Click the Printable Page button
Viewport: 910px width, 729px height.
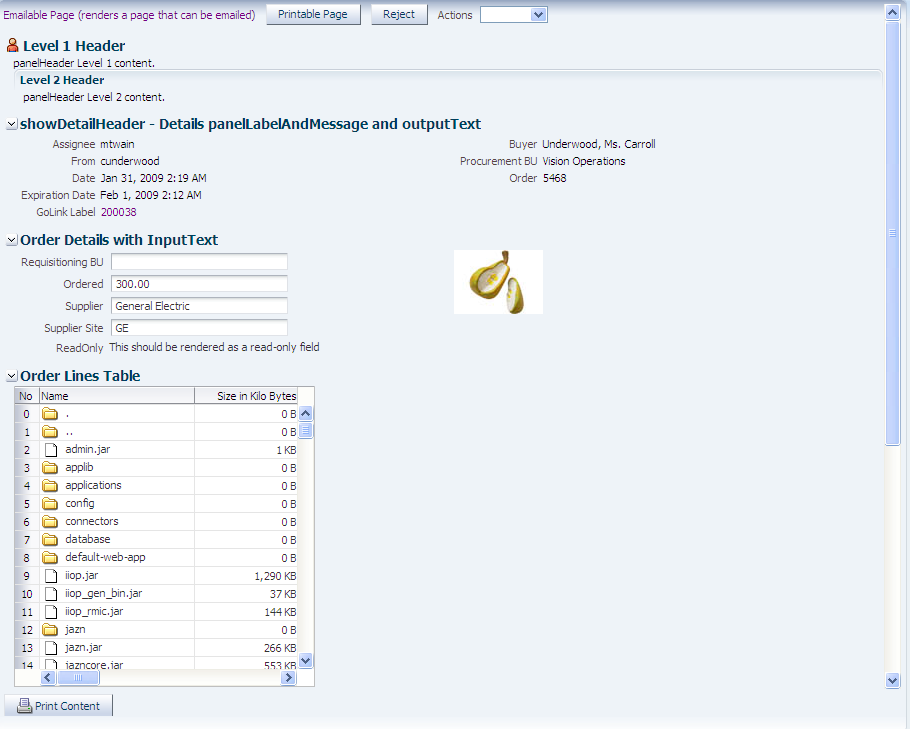[x=313, y=14]
